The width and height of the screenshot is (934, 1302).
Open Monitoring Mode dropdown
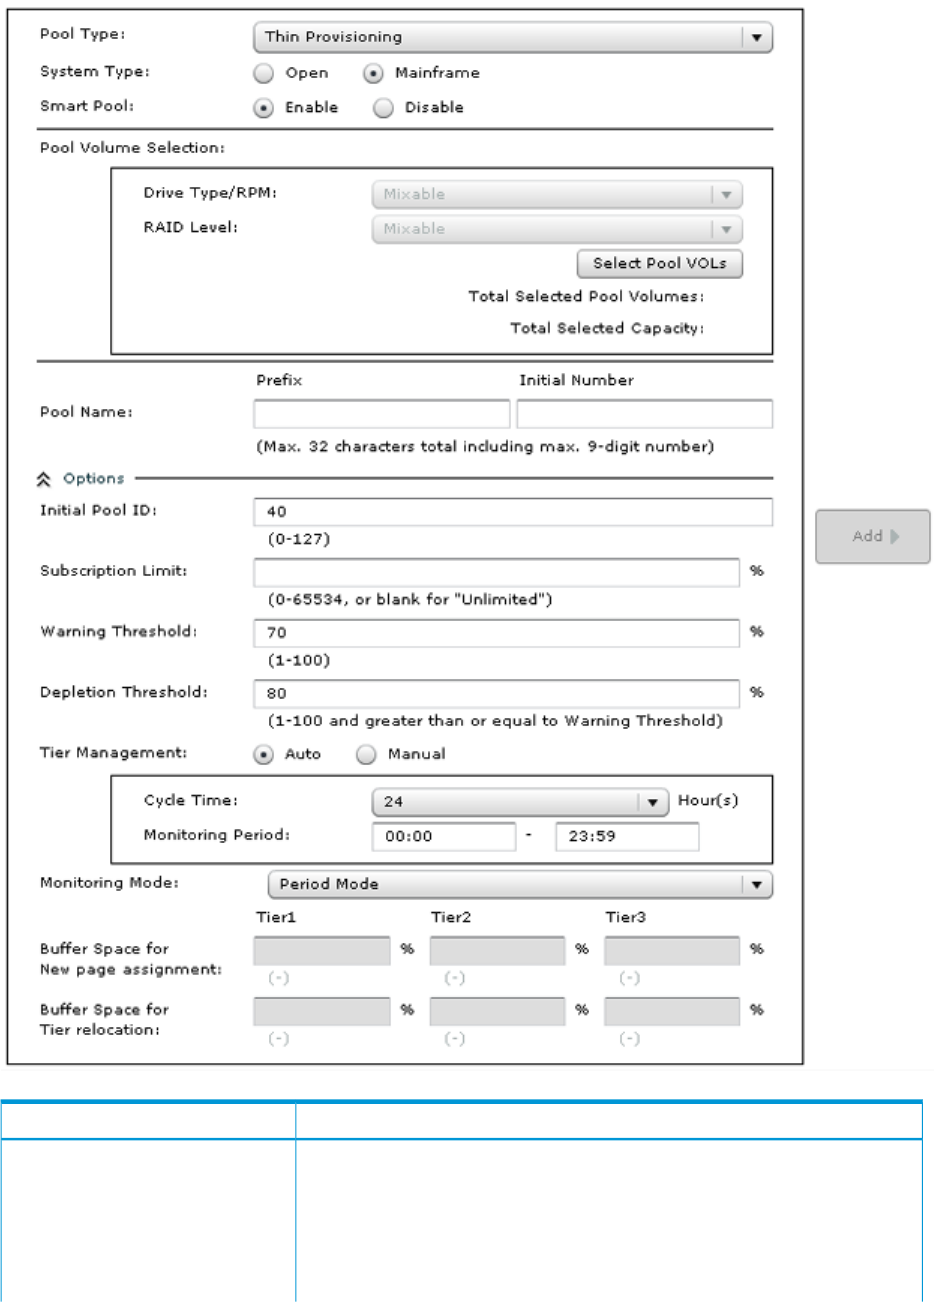pos(520,884)
